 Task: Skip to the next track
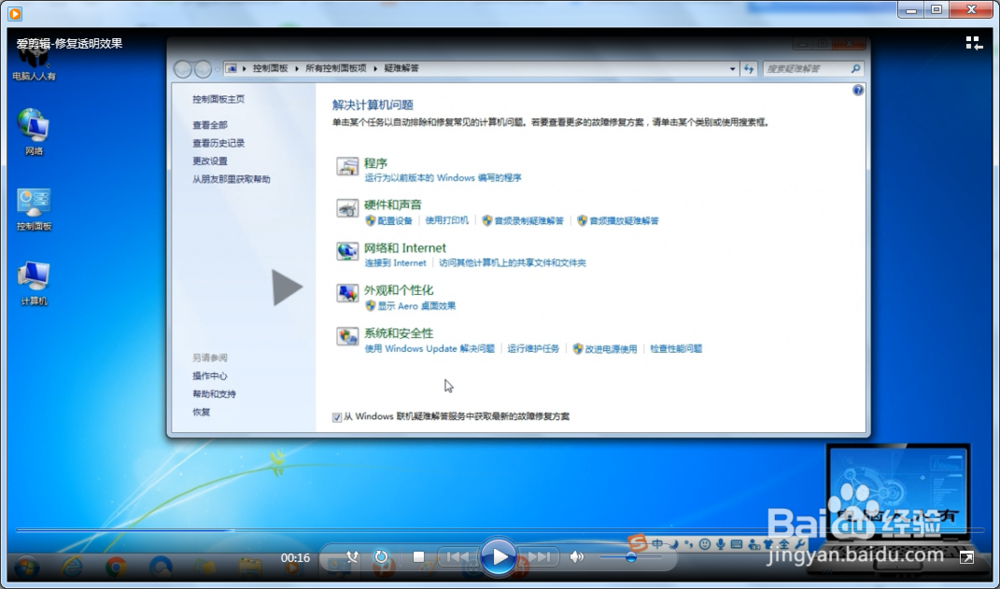click(539, 557)
